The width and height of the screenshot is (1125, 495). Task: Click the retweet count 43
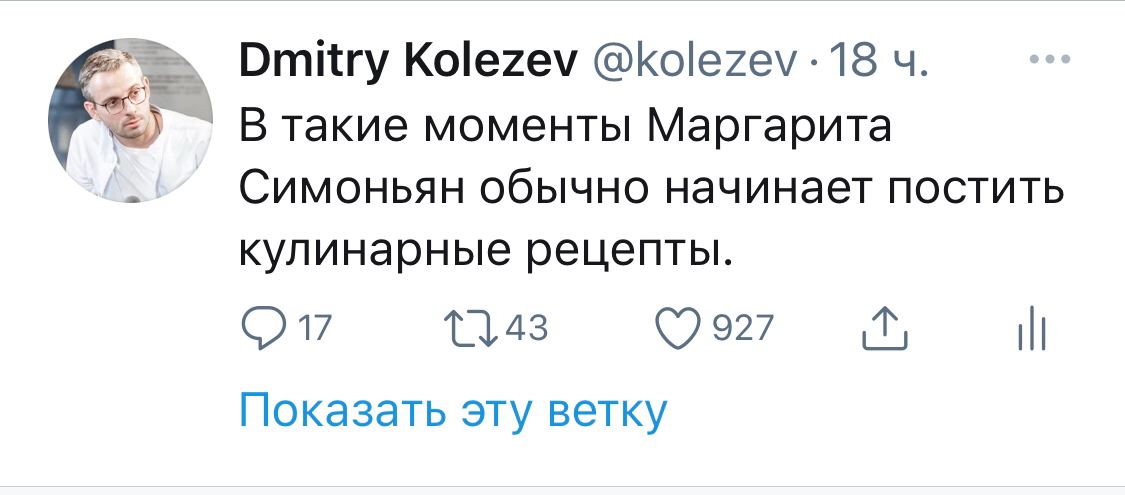click(x=526, y=329)
